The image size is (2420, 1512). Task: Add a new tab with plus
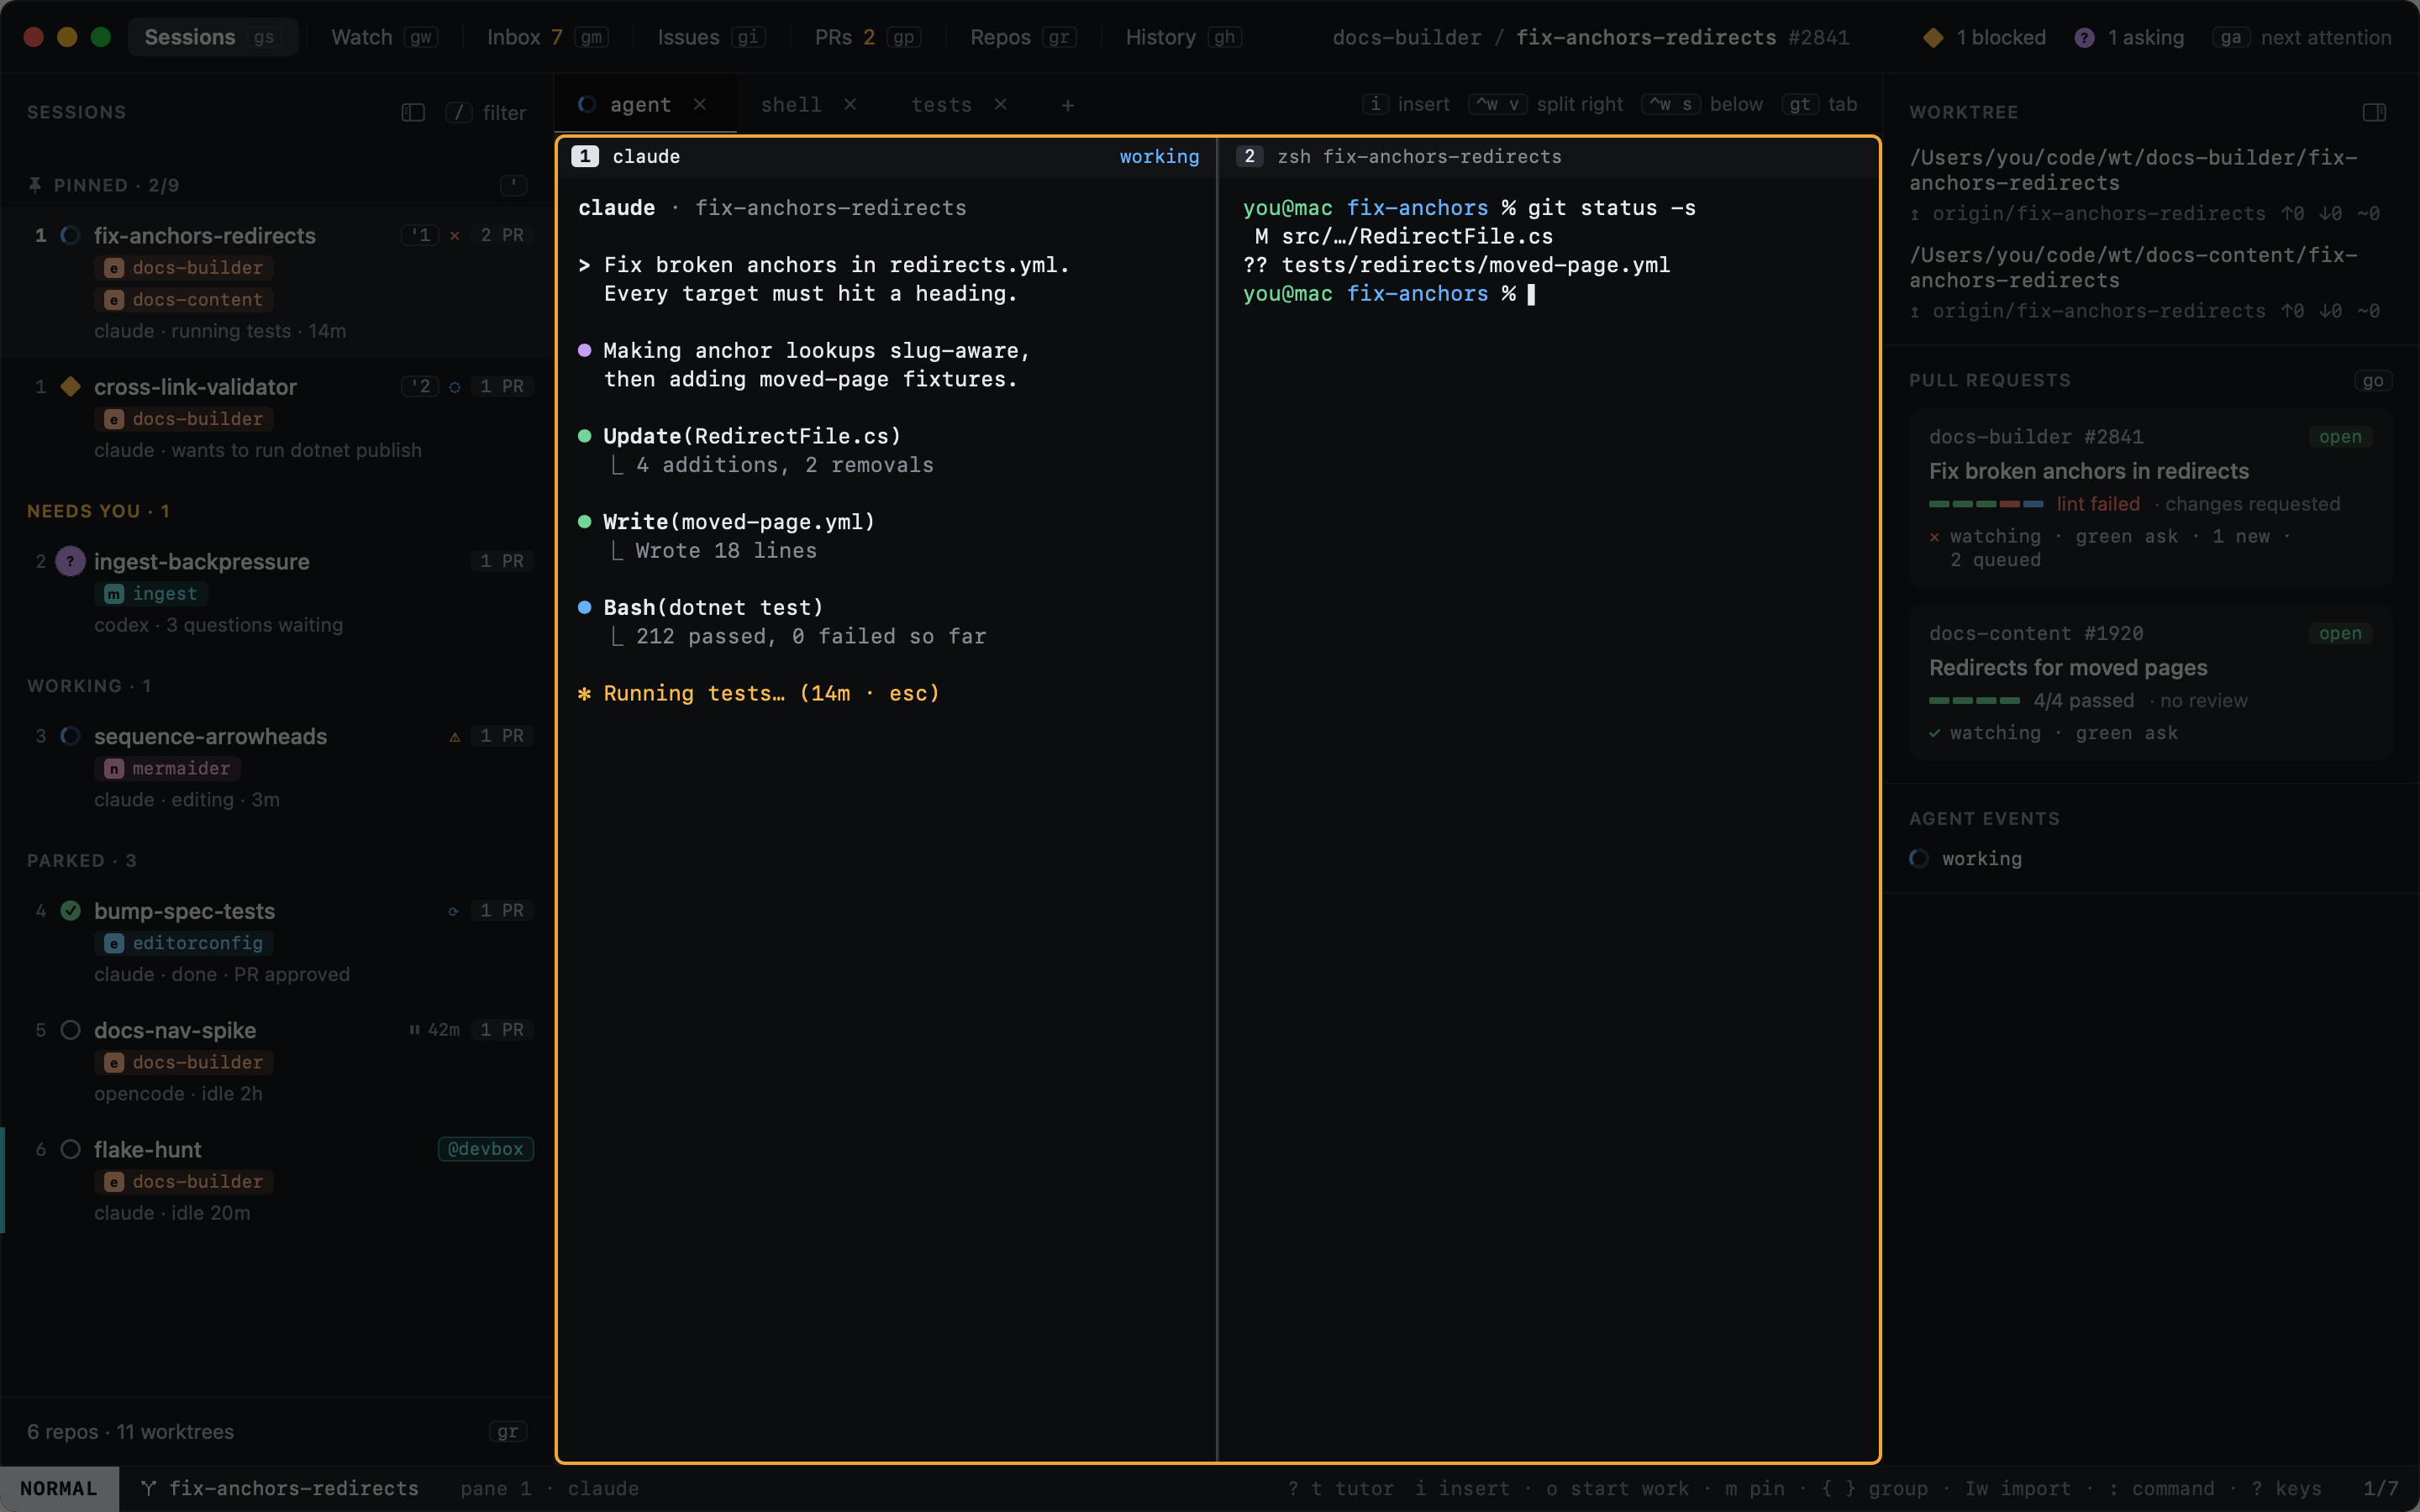(x=1068, y=105)
